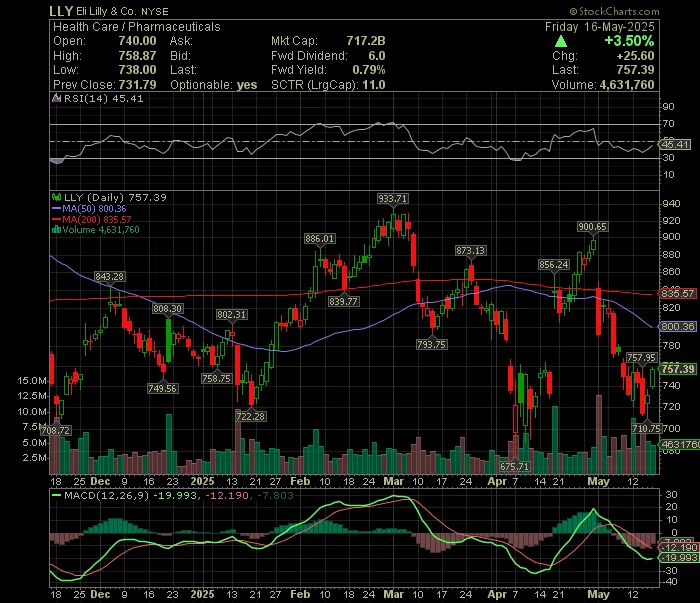
Task: Click the red MA(200) line marker in legend
Action: tap(57, 219)
